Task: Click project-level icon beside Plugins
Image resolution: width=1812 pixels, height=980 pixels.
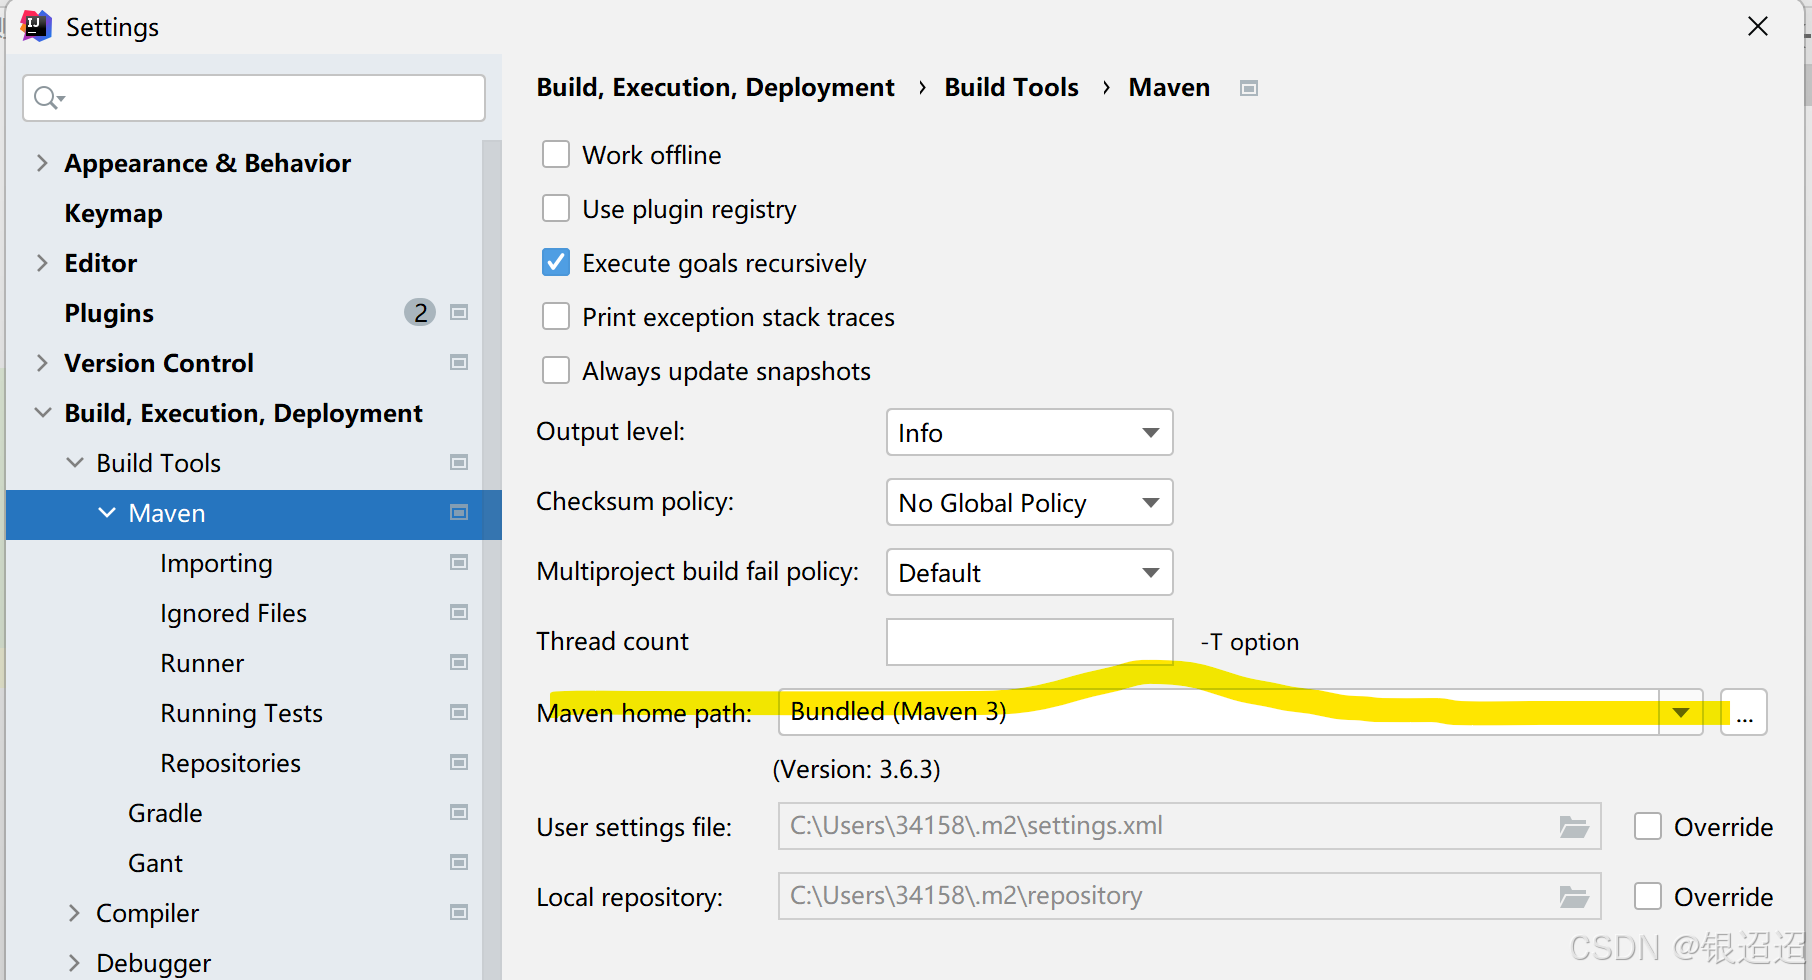Action: tap(459, 313)
